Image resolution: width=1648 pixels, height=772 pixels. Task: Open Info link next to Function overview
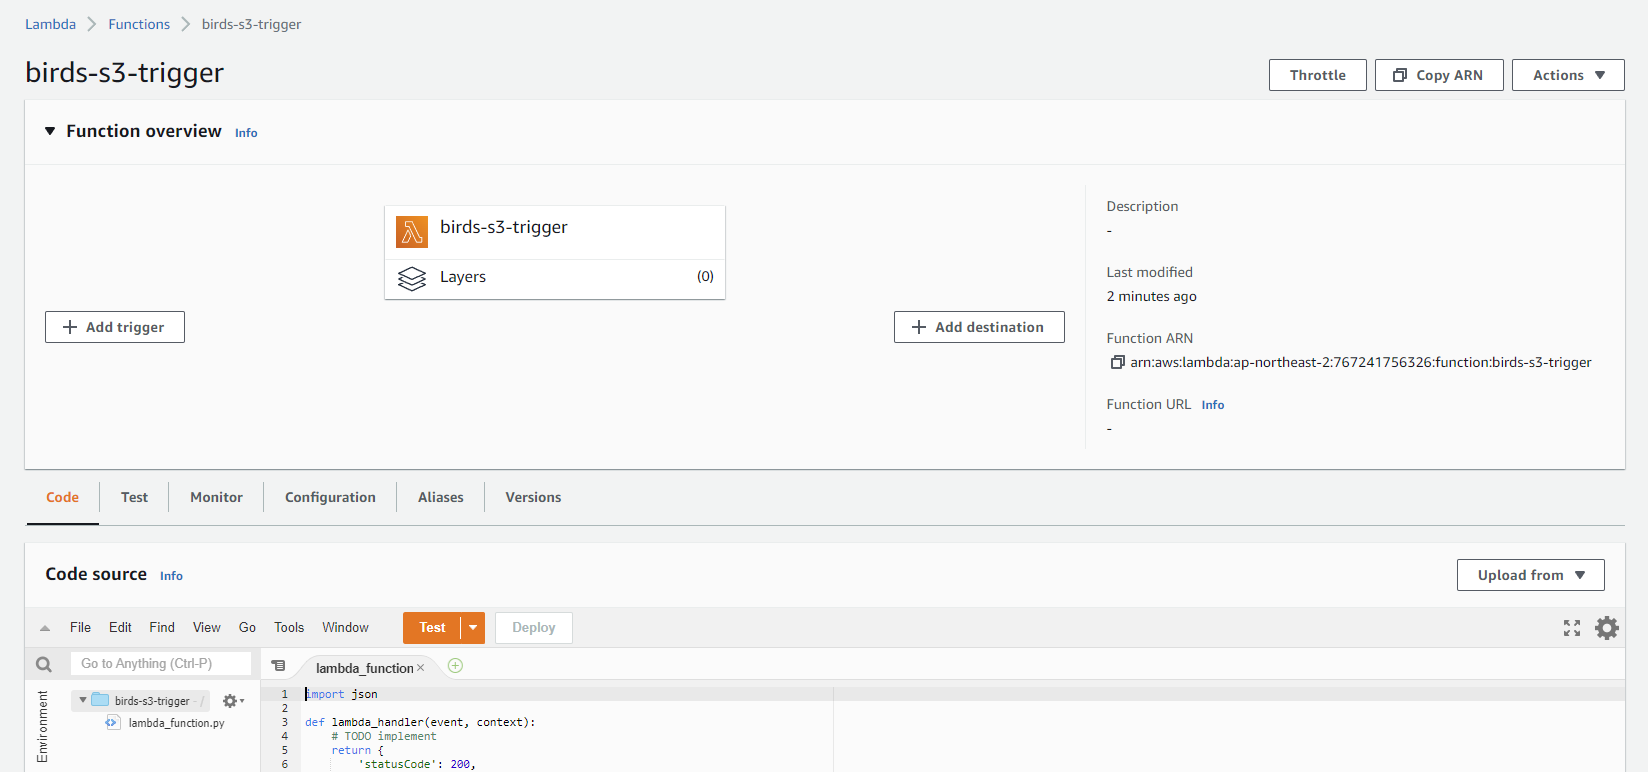(x=246, y=133)
